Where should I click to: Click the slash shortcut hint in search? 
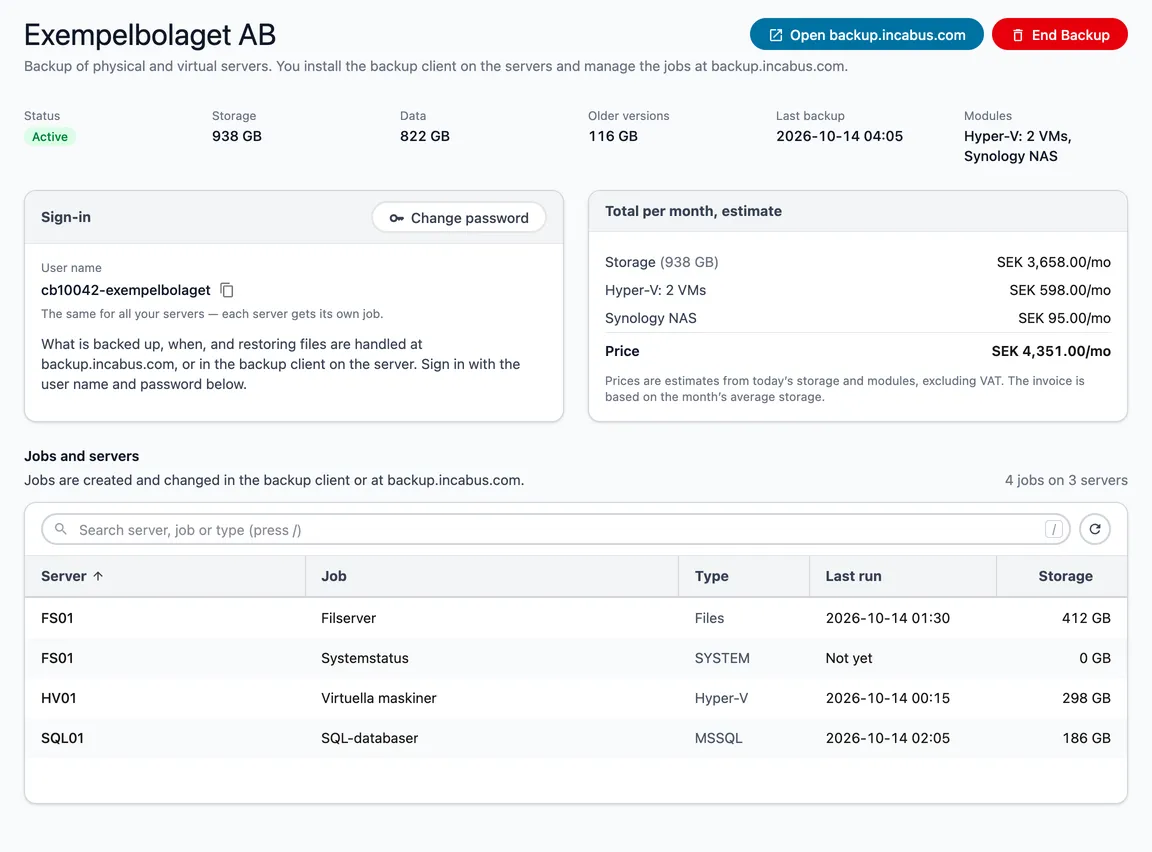1054,529
